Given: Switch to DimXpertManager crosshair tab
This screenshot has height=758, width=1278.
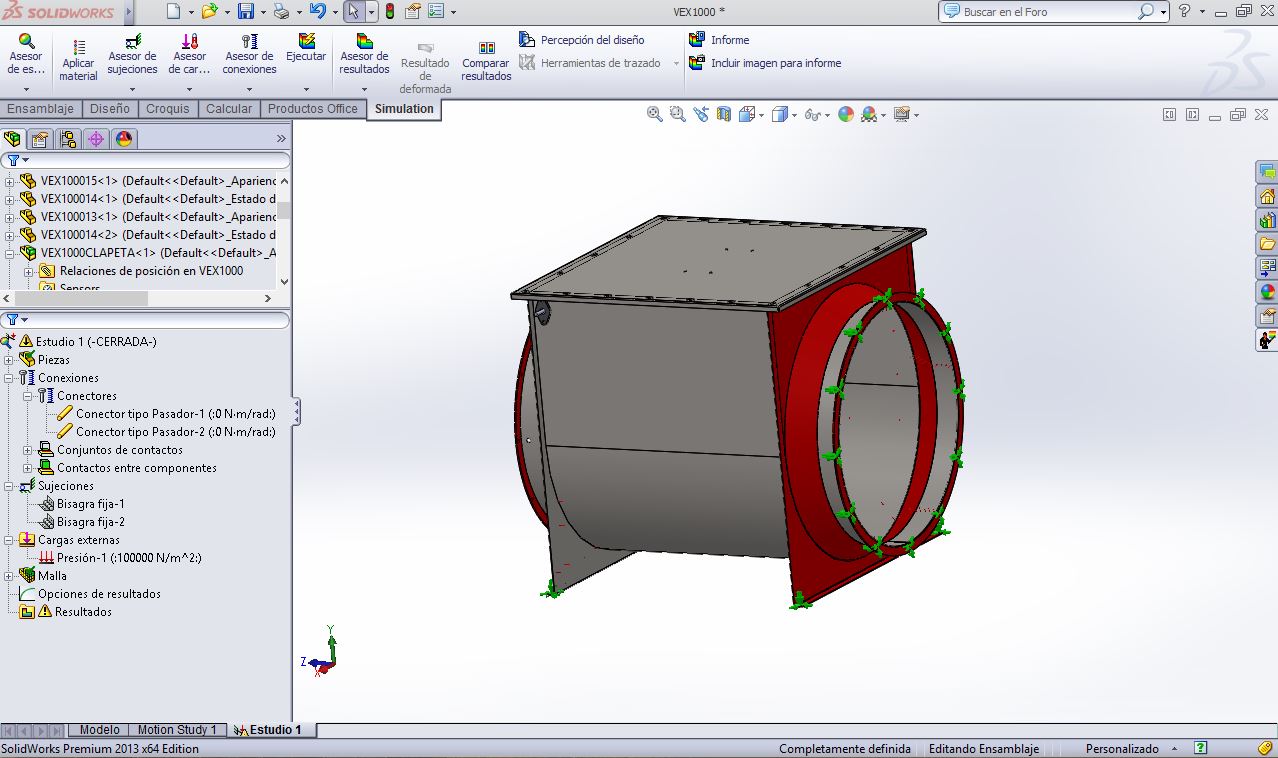Looking at the screenshot, I should click(96, 139).
